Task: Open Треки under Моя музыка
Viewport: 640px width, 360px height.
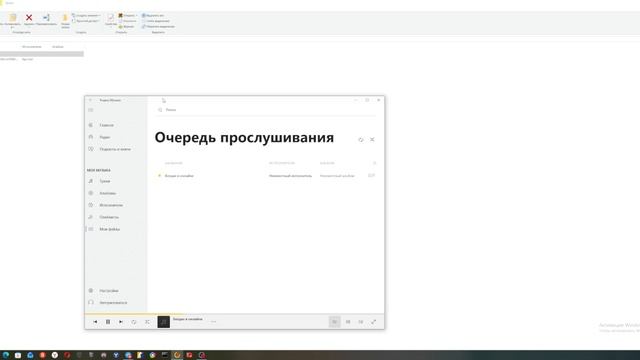Action: [105, 181]
